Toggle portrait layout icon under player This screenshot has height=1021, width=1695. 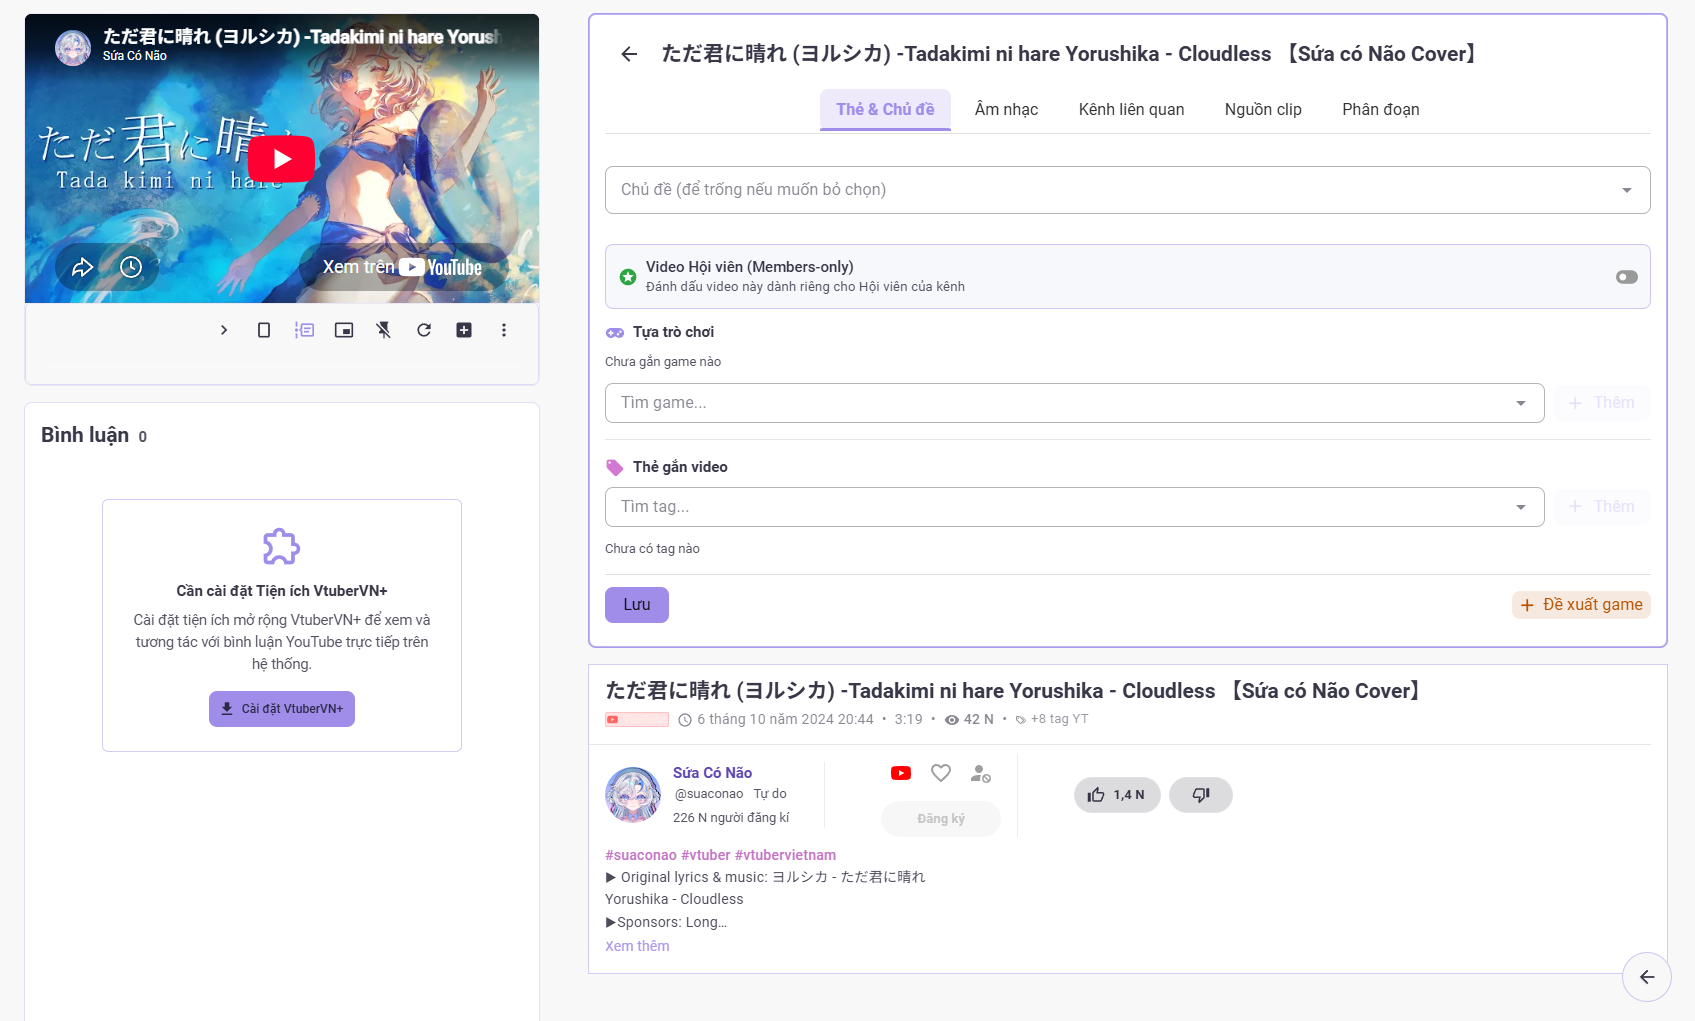tap(264, 330)
